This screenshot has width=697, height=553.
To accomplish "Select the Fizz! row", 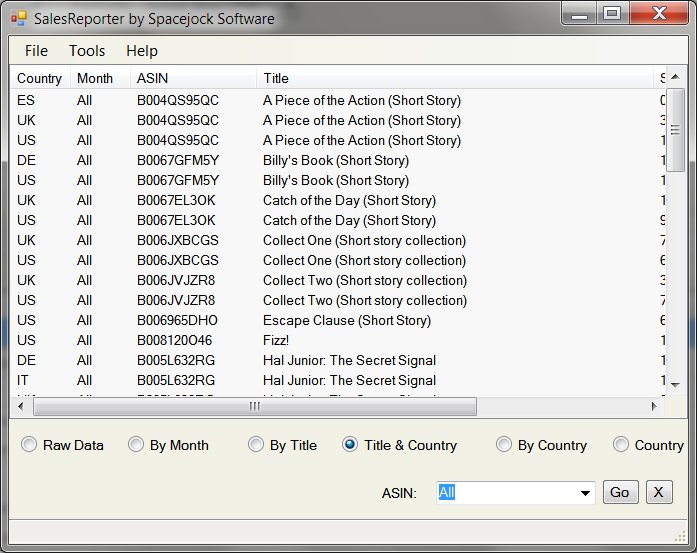I will (x=338, y=340).
